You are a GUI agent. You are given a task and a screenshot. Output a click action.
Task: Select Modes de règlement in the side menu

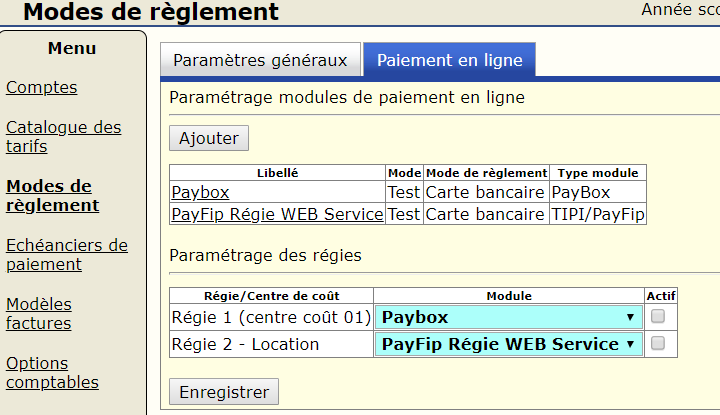52,196
